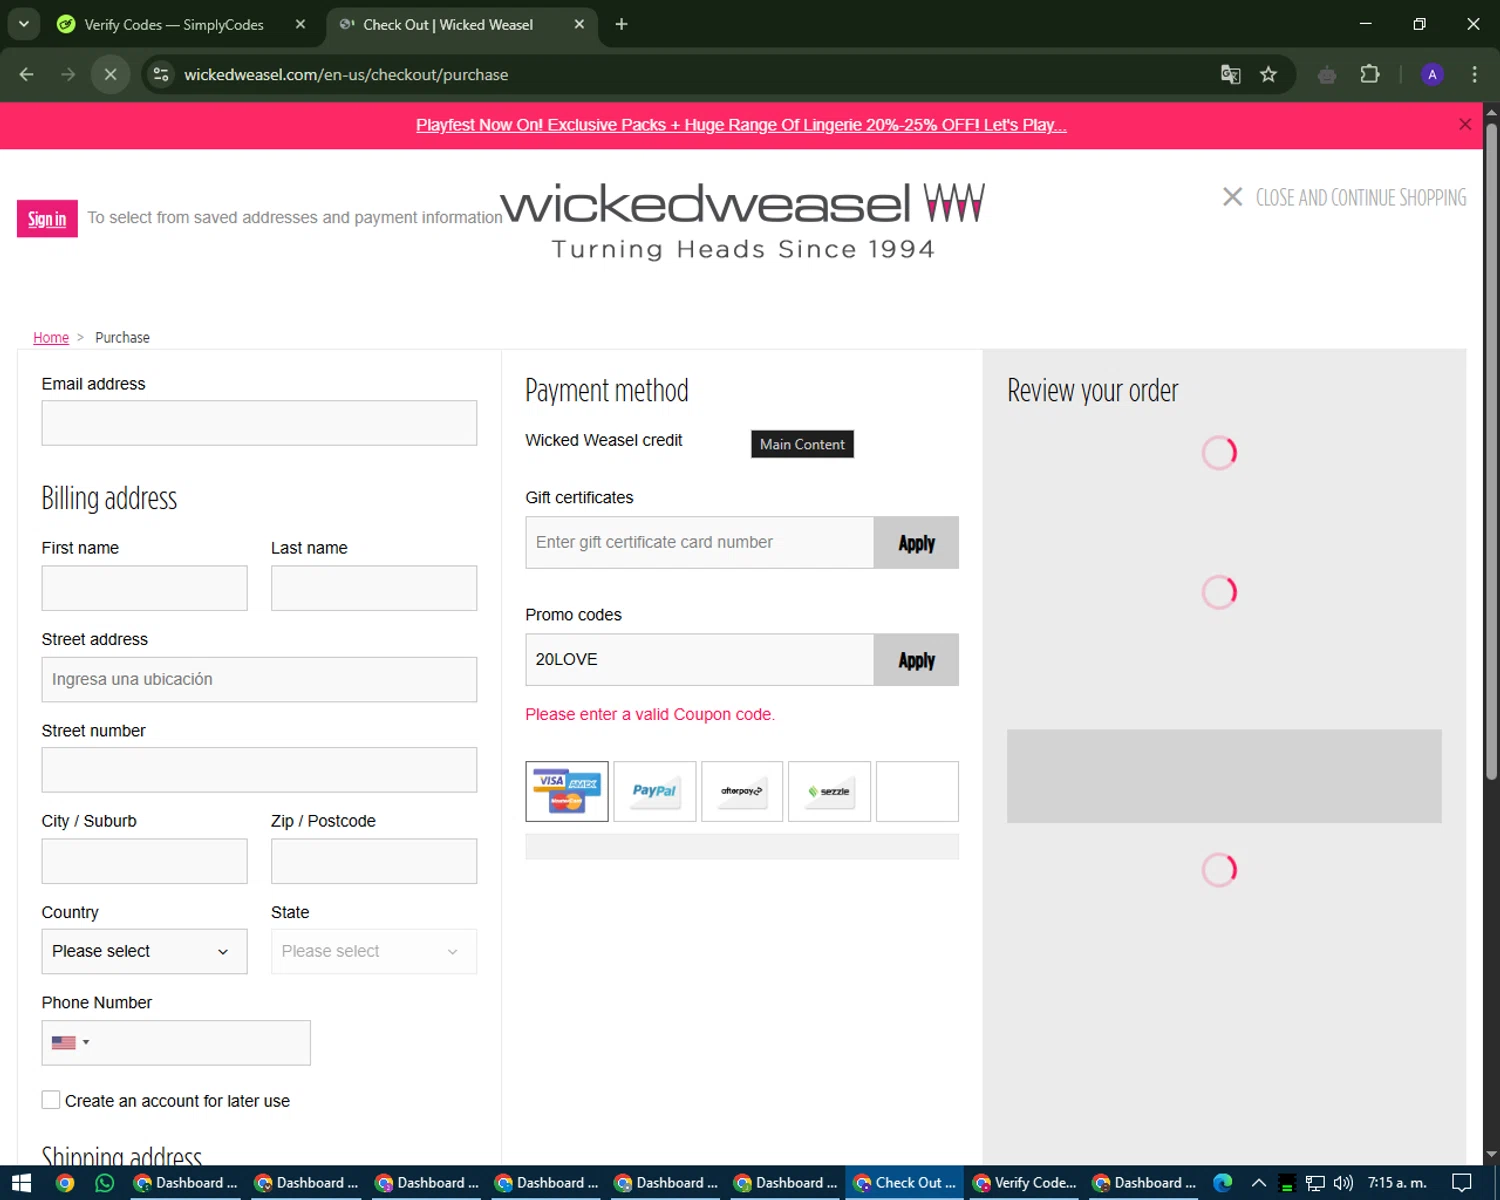The width and height of the screenshot is (1500, 1200).
Task: Click the Main Content skip button
Action: click(802, 444)
